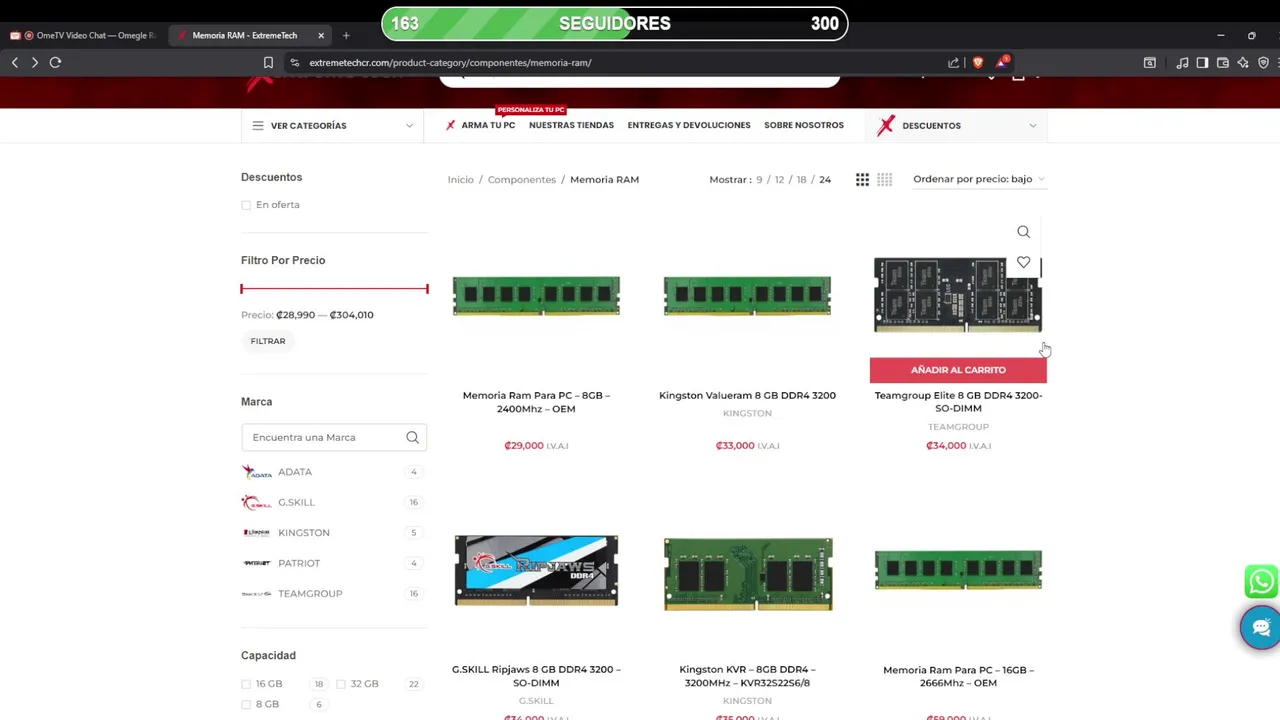The image size is (1280, 720).
Task: Open the Leo AI sparkle icon
Action: coord(1243,62)
